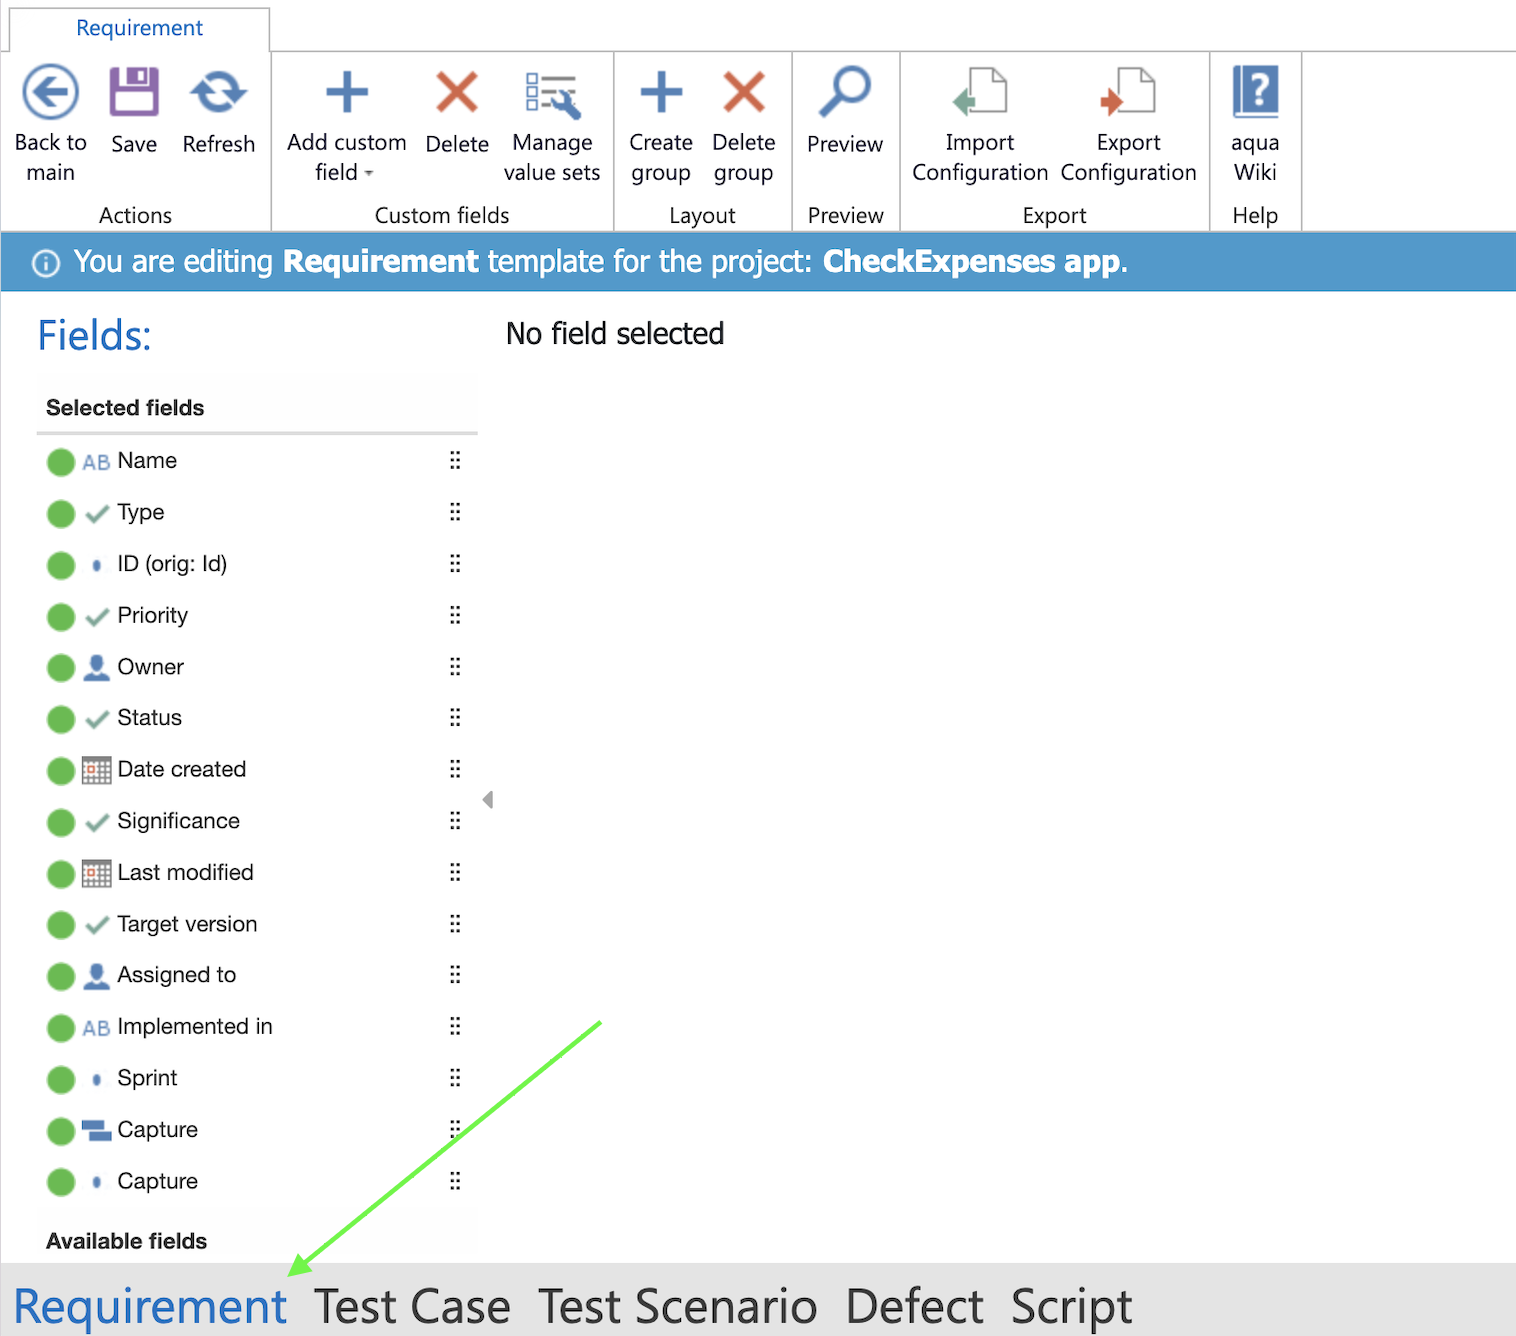Image resolution: width=1516 pixels, height=1336 pixels.
Task: Click the Back to main arrow icon
Action: pyautogui.click(x=50, y=93)
